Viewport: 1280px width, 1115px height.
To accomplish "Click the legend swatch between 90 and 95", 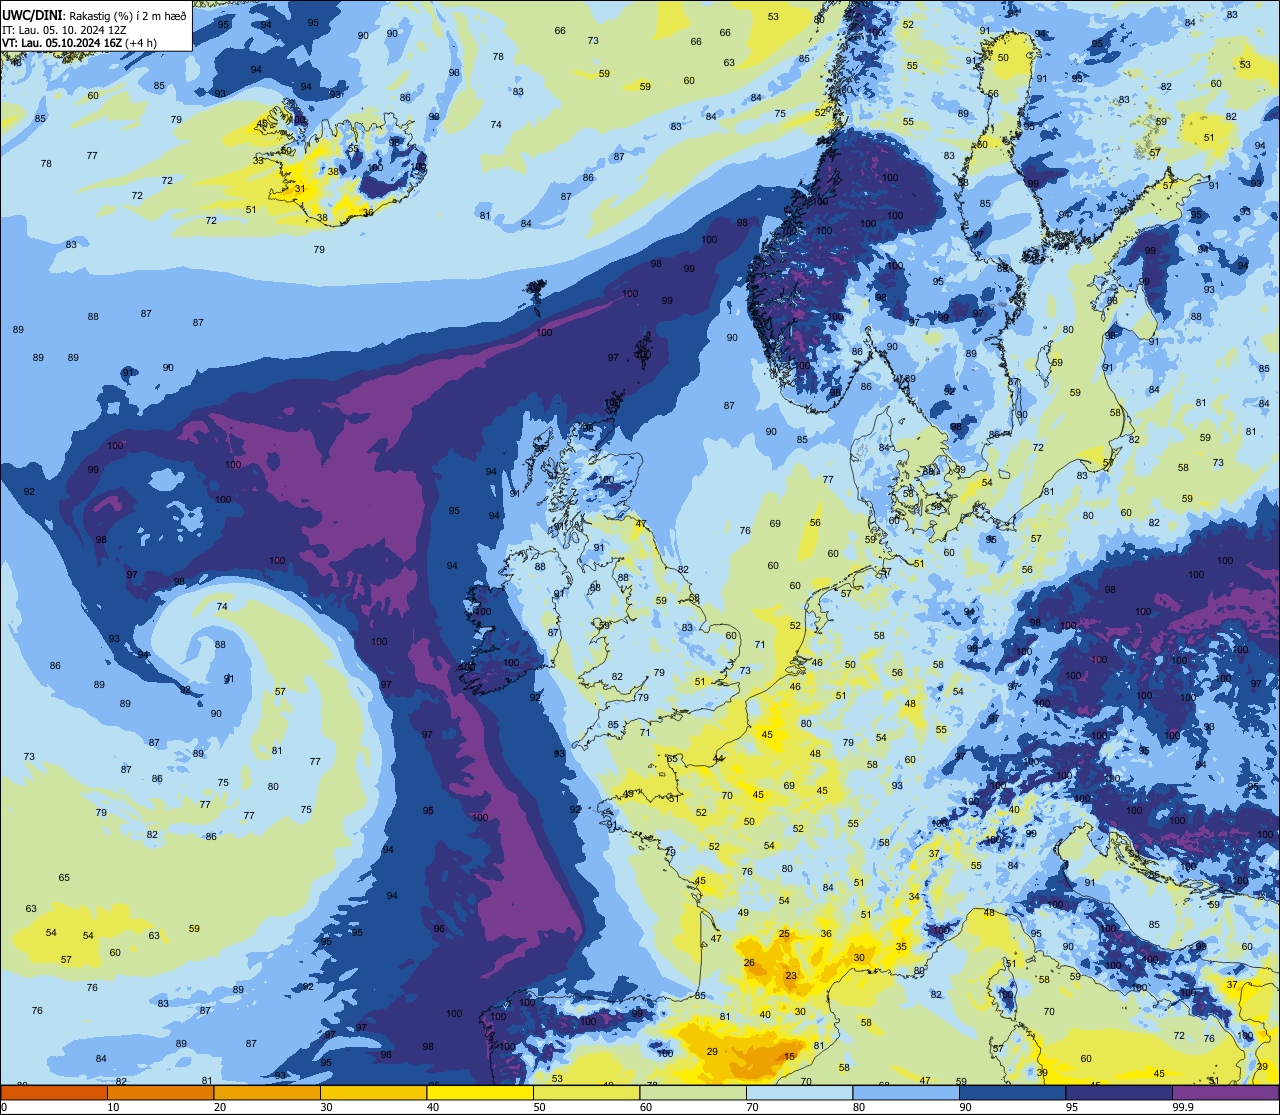I will pos(1012,1092).
